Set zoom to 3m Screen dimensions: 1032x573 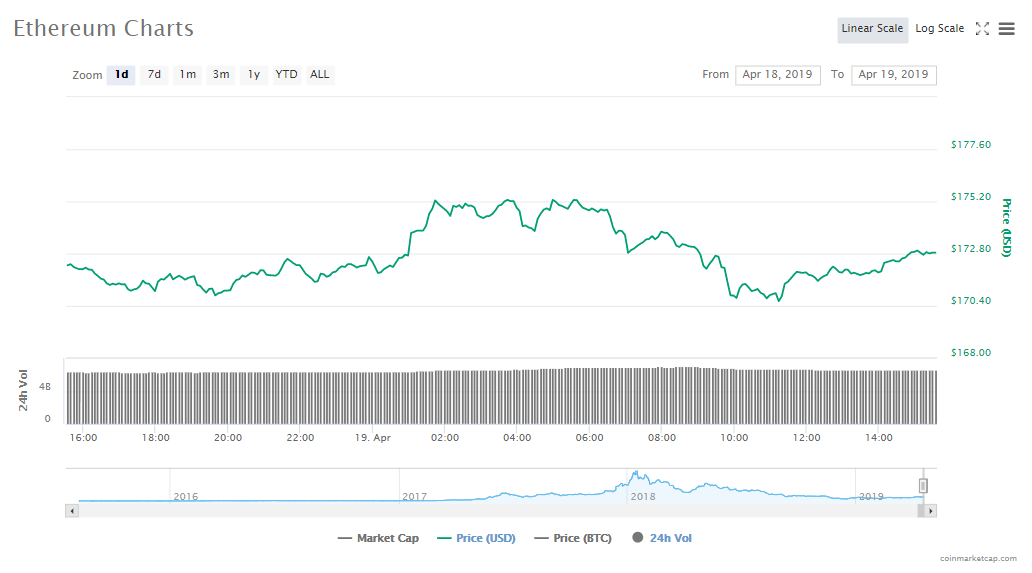click(221, 75)
